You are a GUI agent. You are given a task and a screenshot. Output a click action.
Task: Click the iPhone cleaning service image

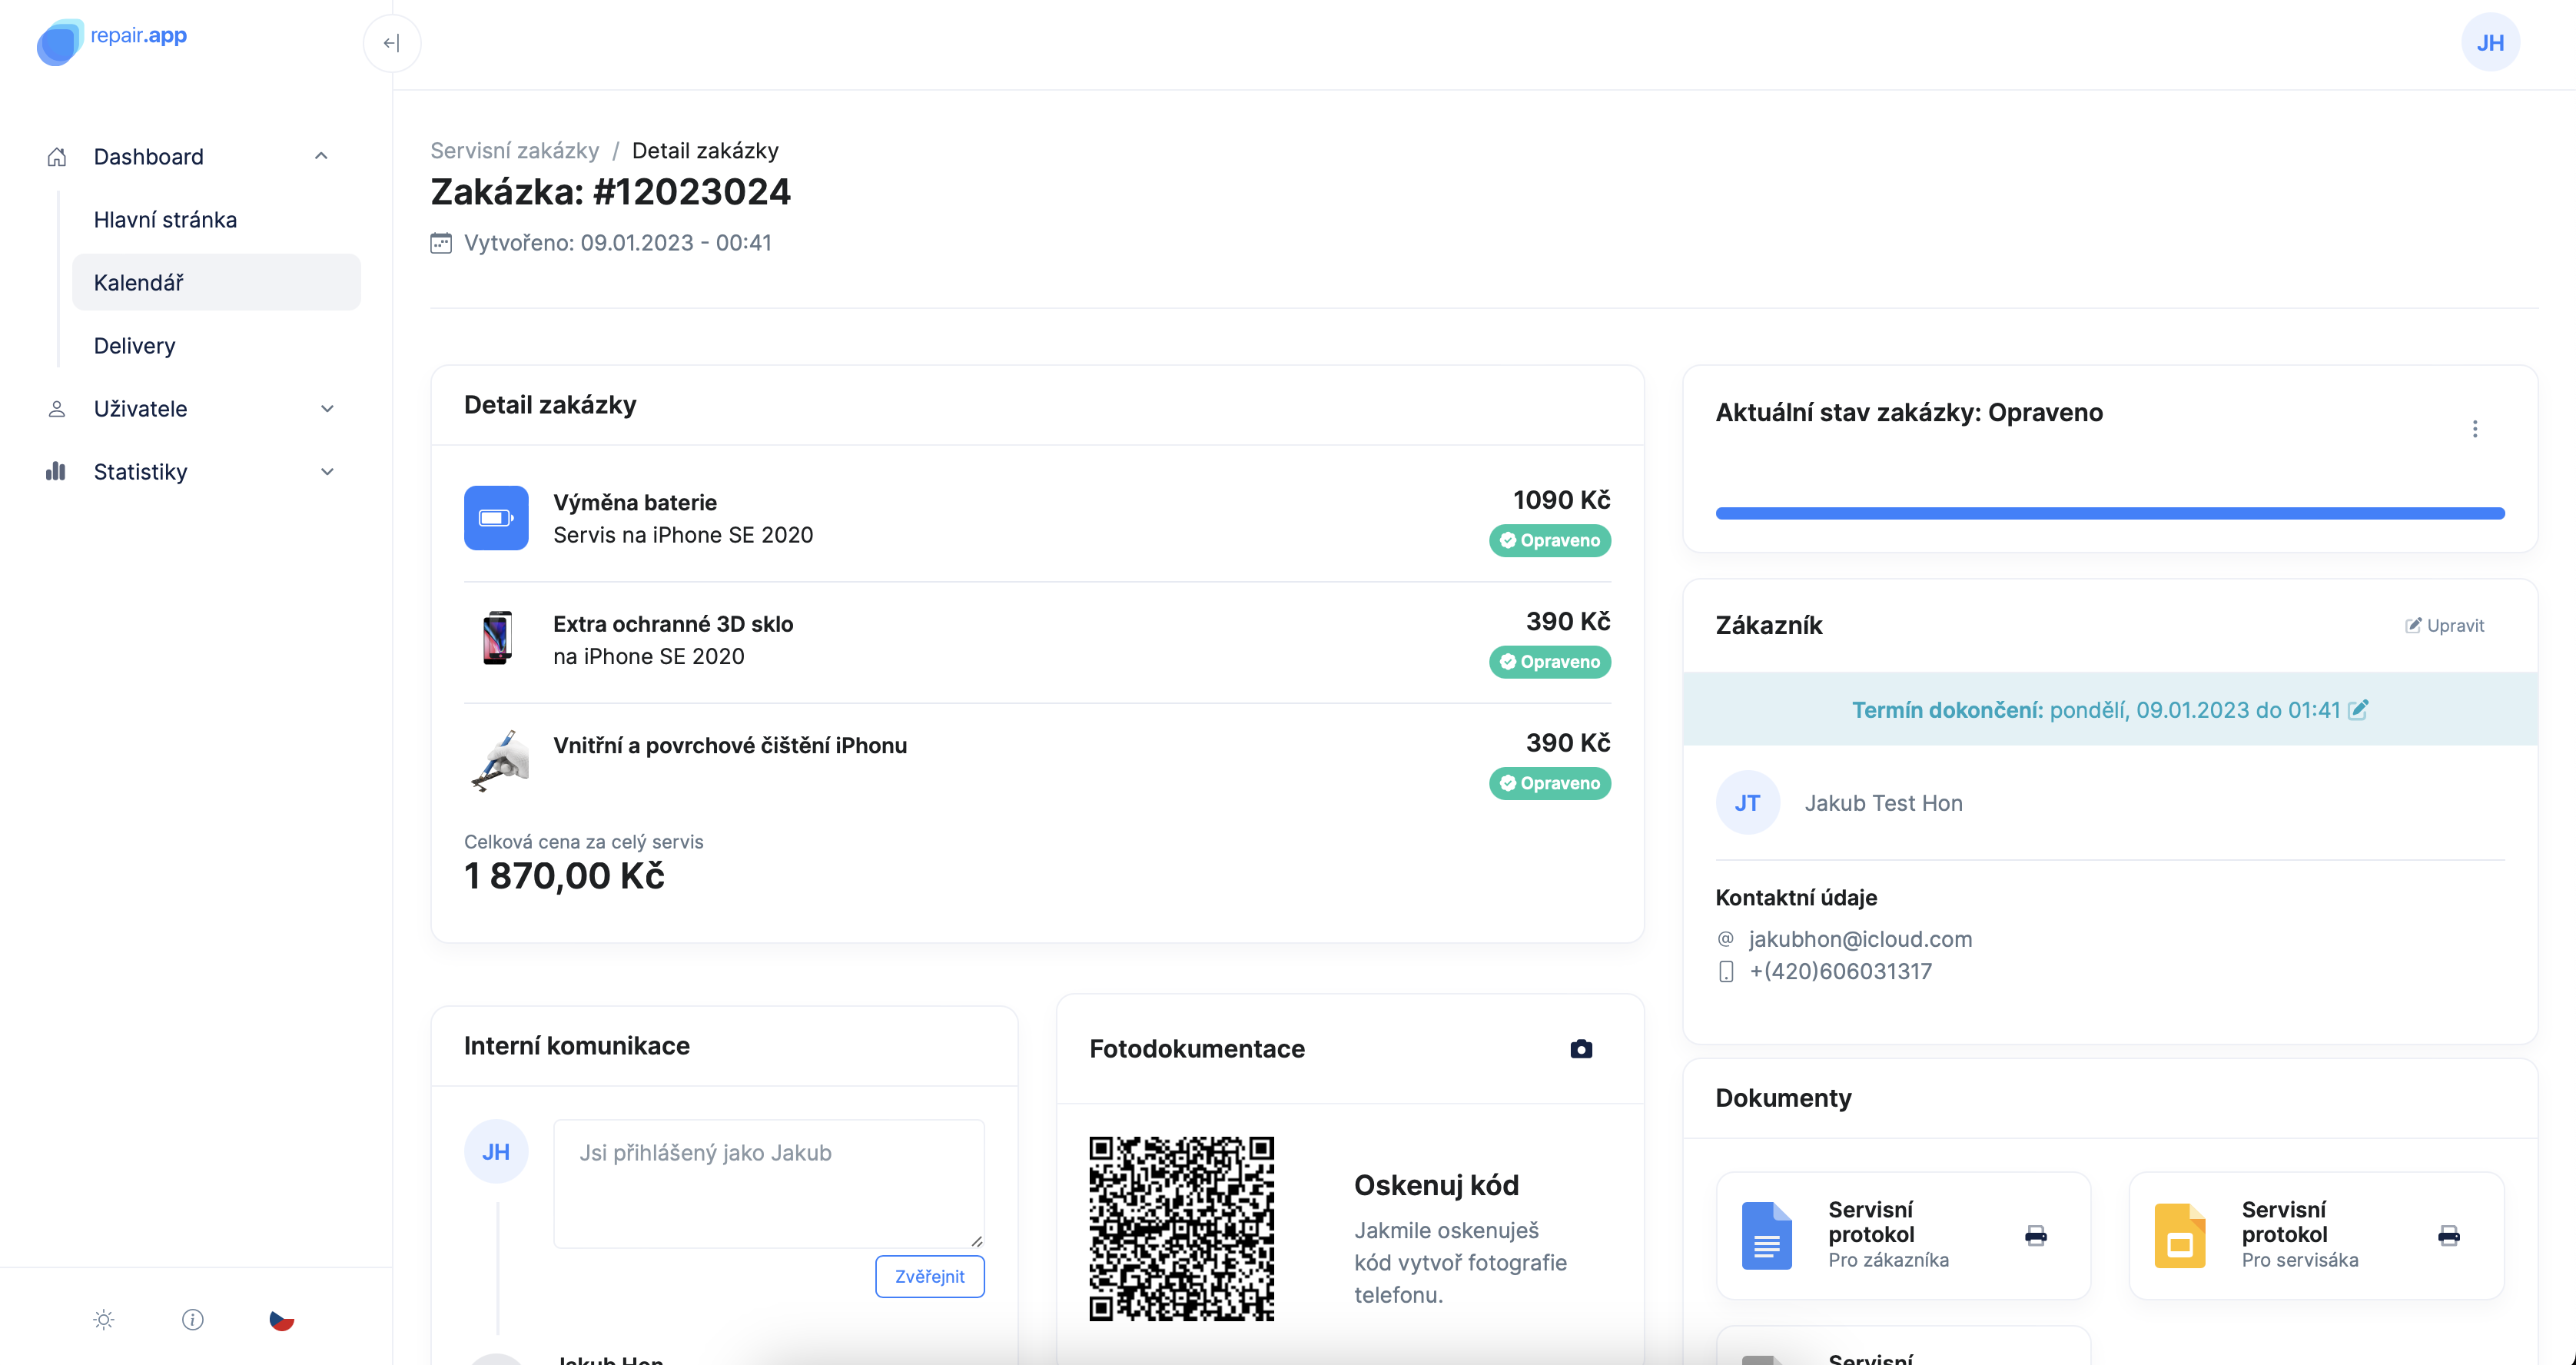click(498, 760)
